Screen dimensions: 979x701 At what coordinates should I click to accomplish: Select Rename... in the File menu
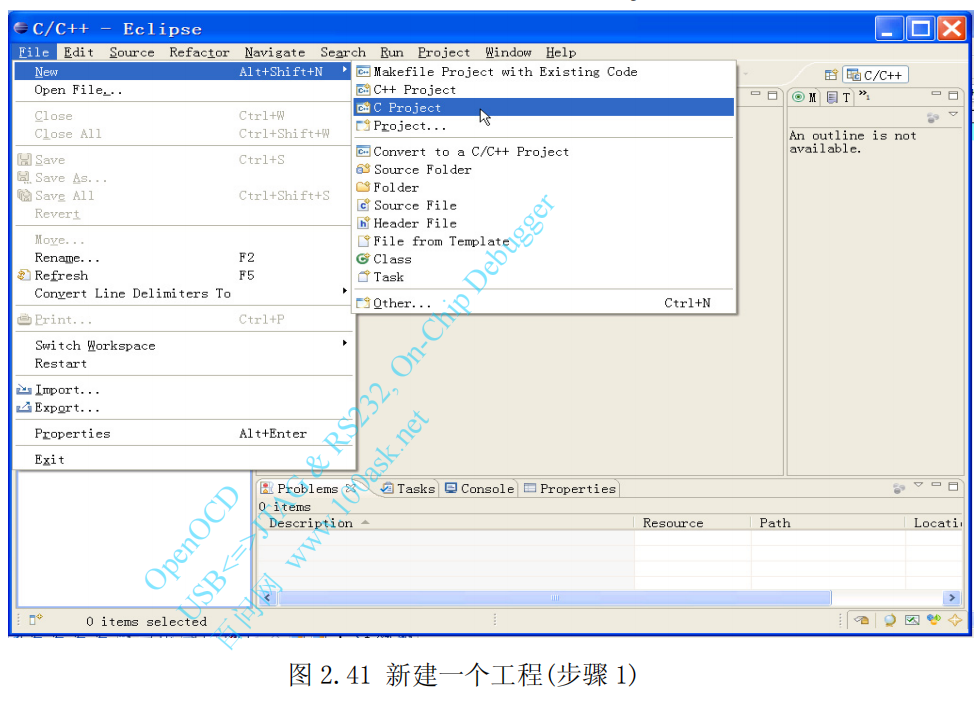(x=184, y=257)
